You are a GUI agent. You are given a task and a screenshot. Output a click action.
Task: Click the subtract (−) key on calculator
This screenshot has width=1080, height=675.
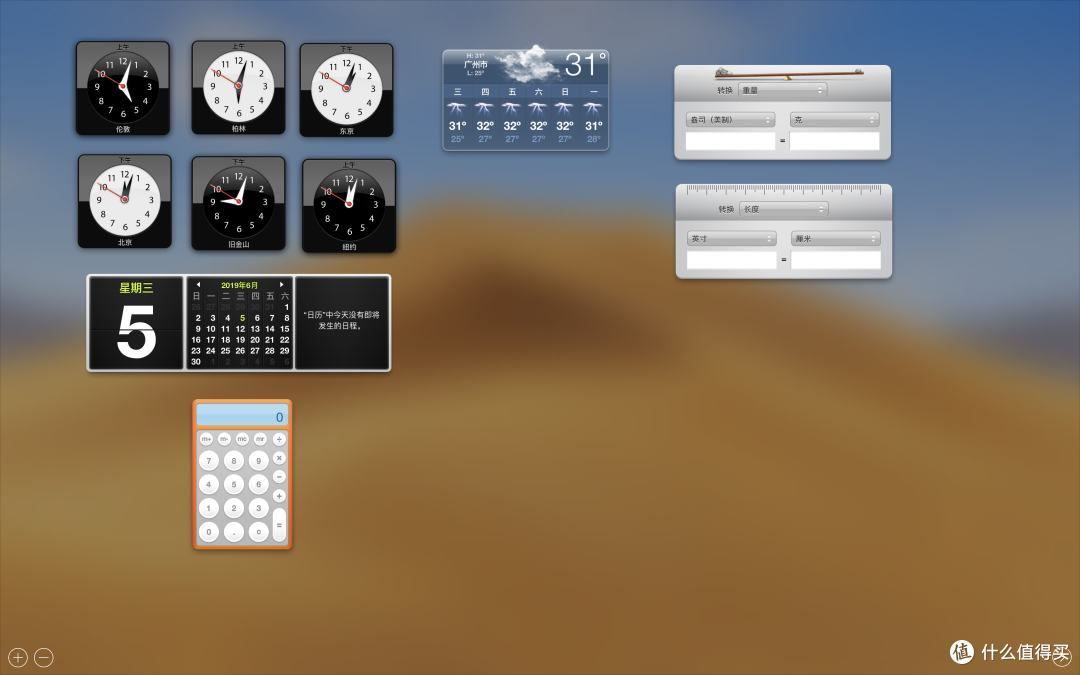(x=279, y=477)
